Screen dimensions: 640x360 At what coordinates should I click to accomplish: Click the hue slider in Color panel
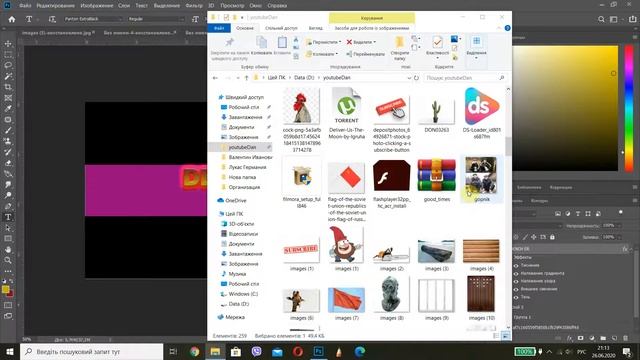point(629,108)
